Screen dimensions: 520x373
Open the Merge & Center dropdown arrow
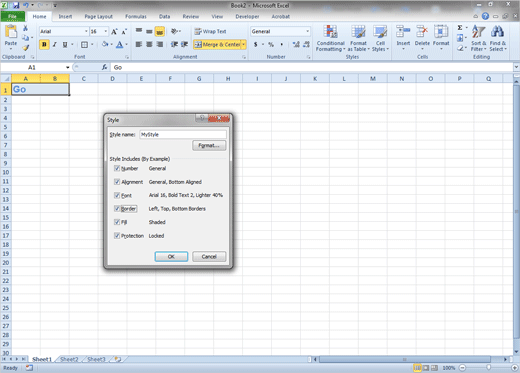(x=244, y=44)
